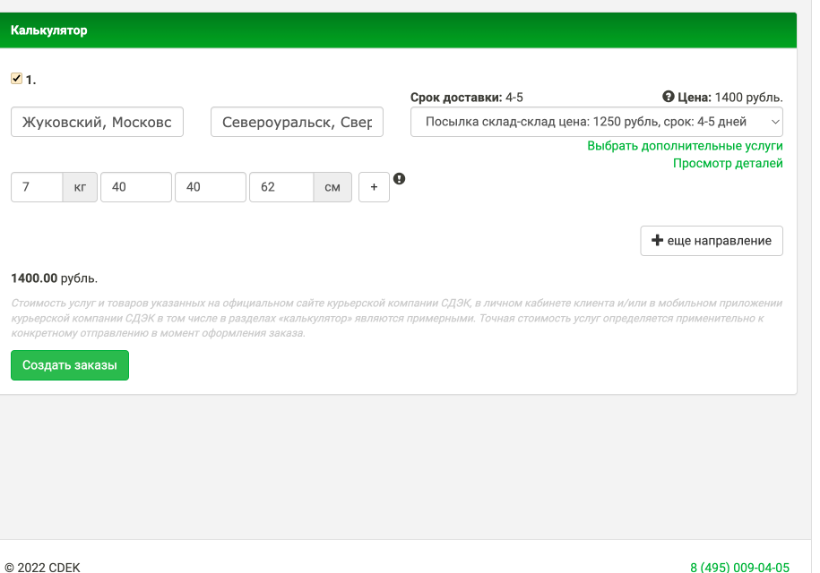Click the weight field showing 7
The width and height of the screenshot is (820, 573).
click(37, 187)
